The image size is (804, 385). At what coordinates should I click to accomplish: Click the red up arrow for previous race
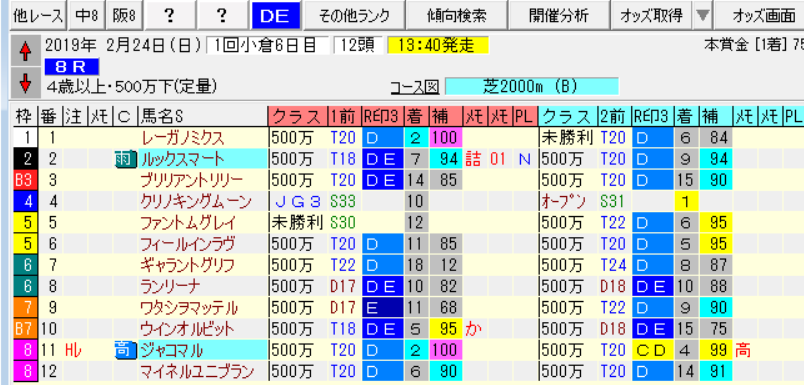pos(25,52)
